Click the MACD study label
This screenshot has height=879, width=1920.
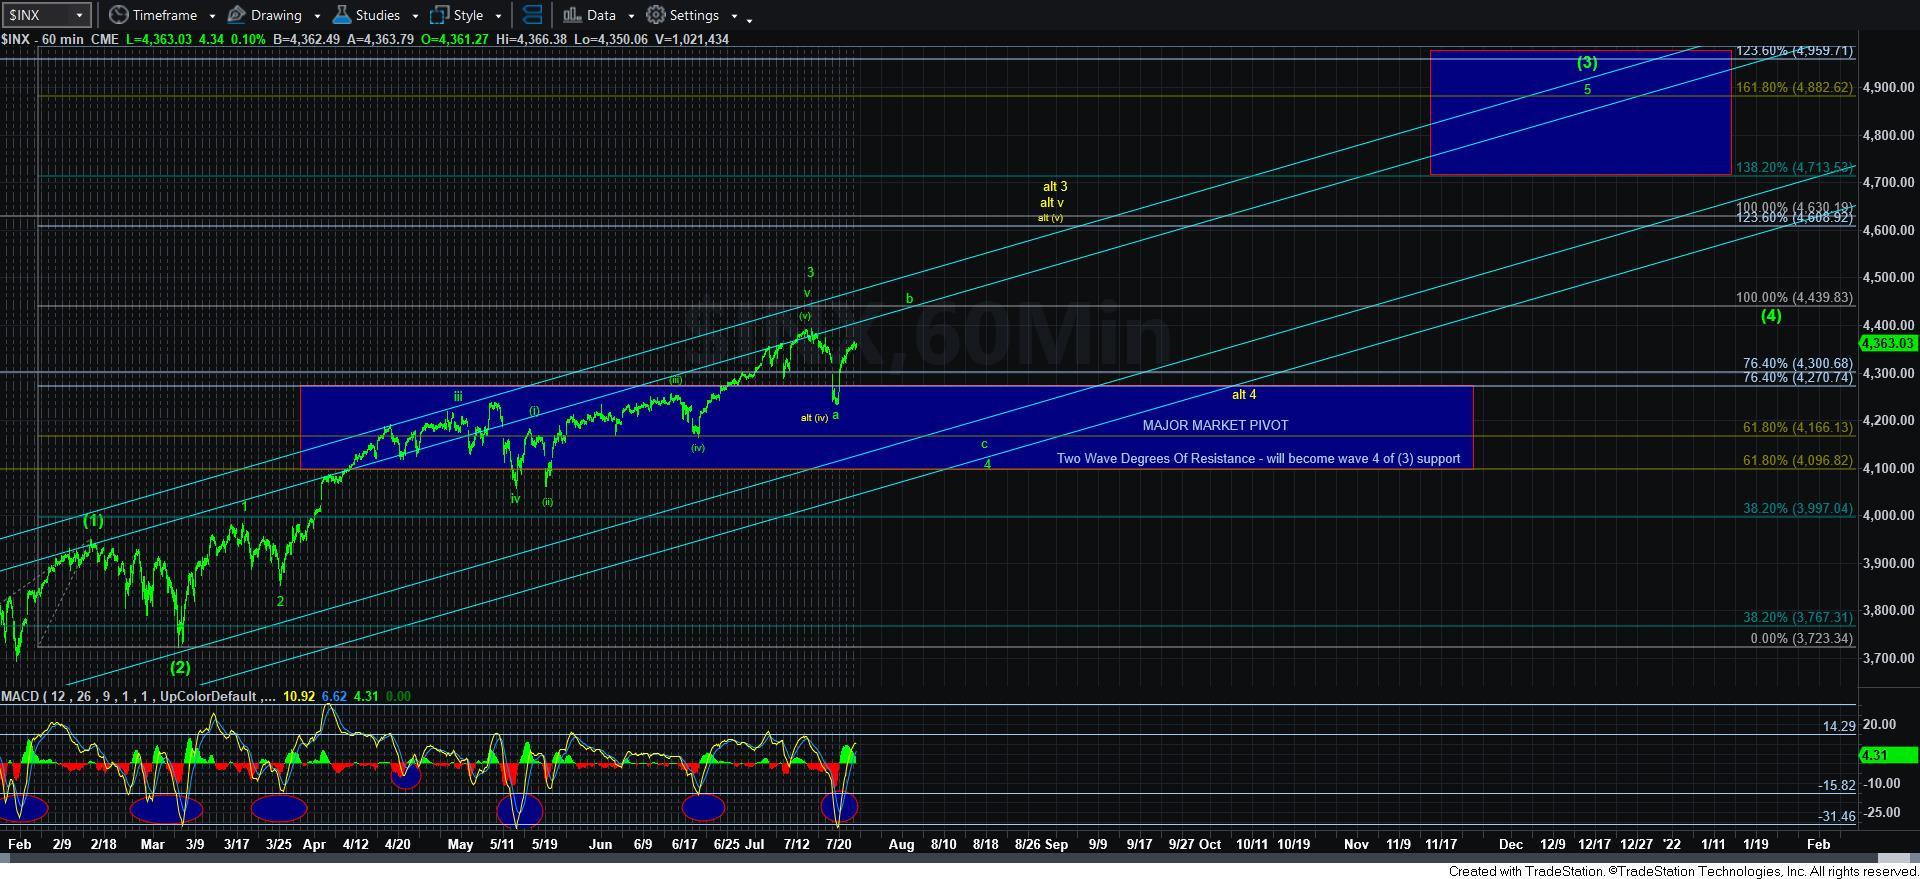tap(130, 696)
